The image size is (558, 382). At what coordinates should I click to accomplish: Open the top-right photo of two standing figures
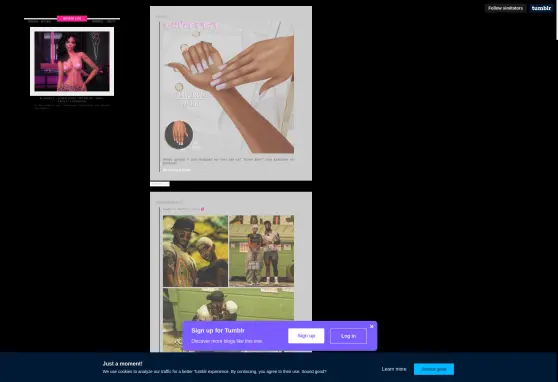(261, 251)
